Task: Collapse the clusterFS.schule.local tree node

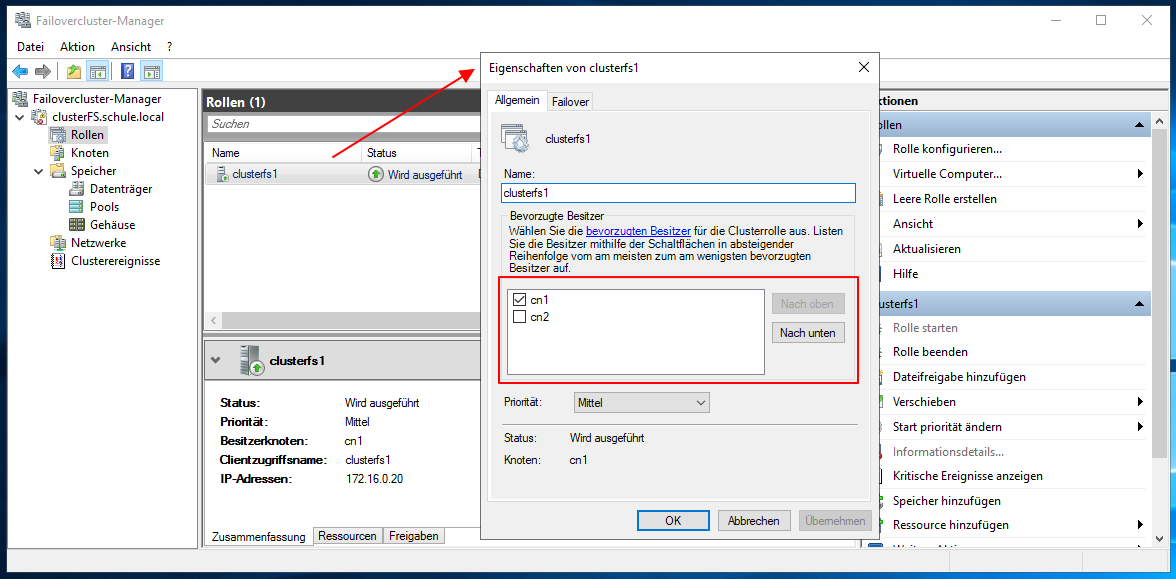Action: 20,115
